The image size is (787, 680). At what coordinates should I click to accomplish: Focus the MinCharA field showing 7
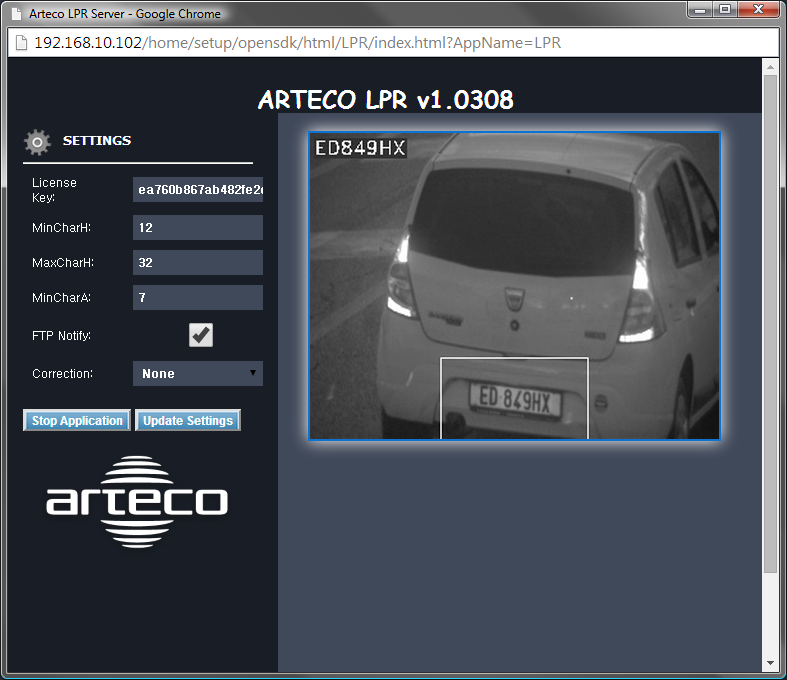pos(198,298)
